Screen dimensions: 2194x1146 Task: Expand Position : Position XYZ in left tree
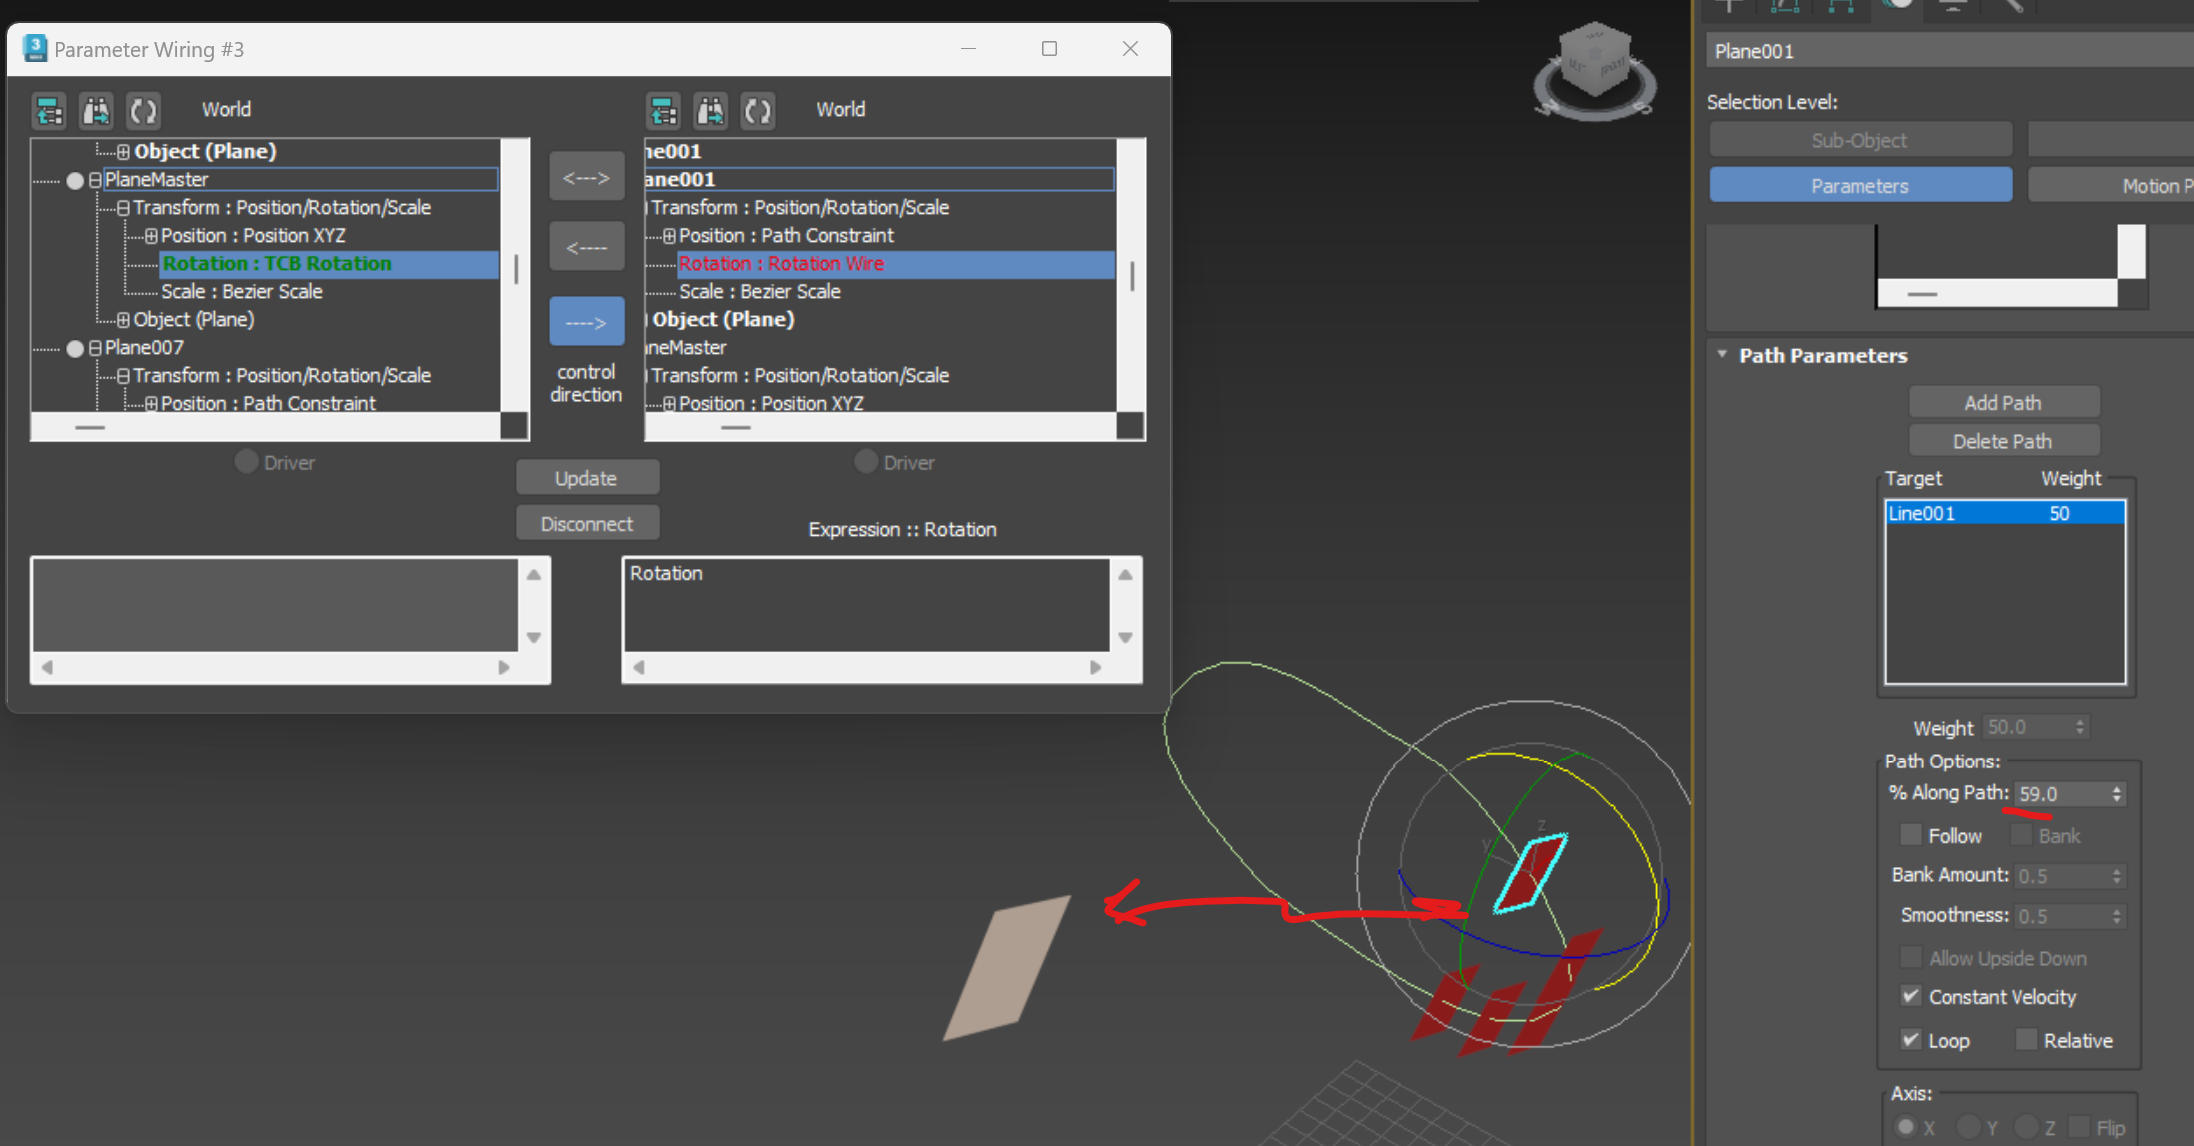pyautogui.click(x=151, y=236)
